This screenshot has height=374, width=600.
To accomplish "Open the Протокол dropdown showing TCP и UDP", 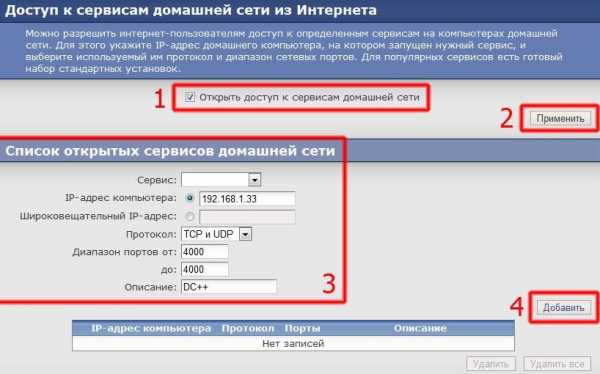I will (216, 234).
